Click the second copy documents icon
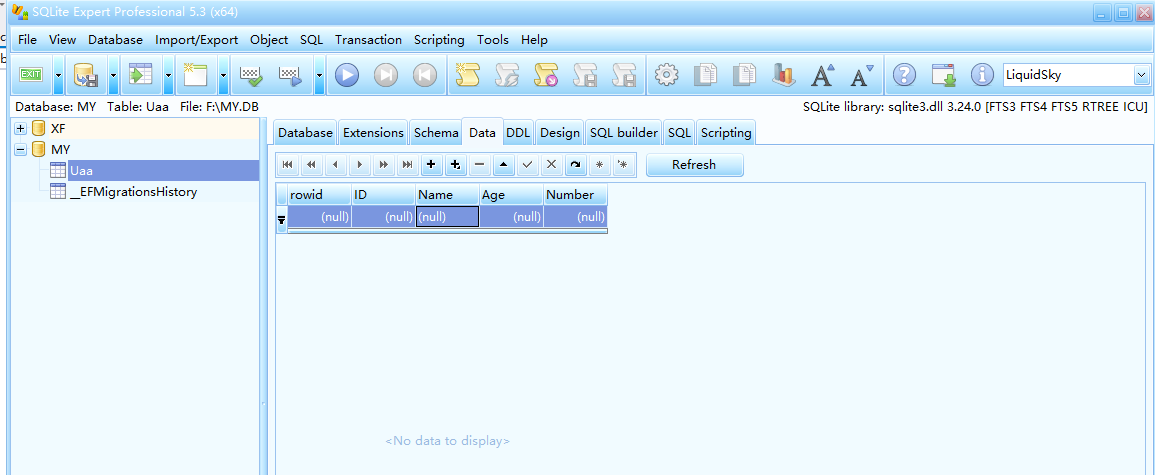 click(x=745, y=74)
